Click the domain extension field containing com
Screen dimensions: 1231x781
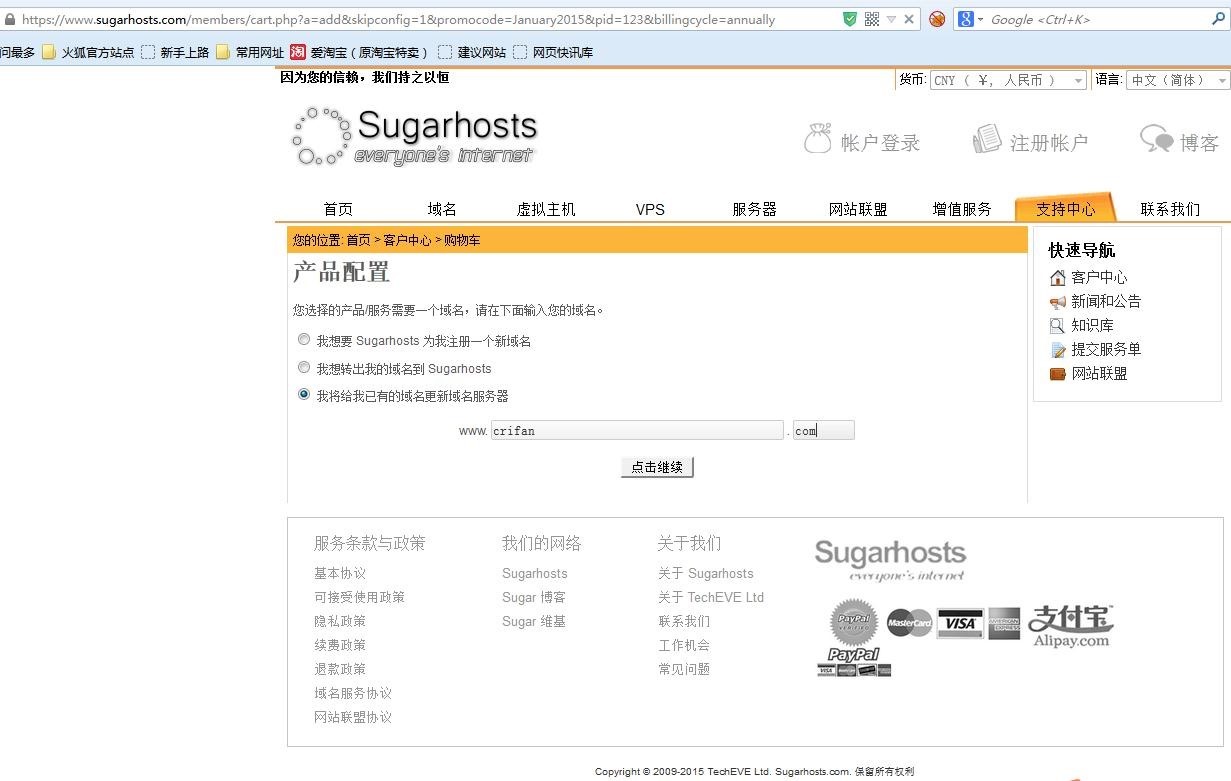point(824,430)
